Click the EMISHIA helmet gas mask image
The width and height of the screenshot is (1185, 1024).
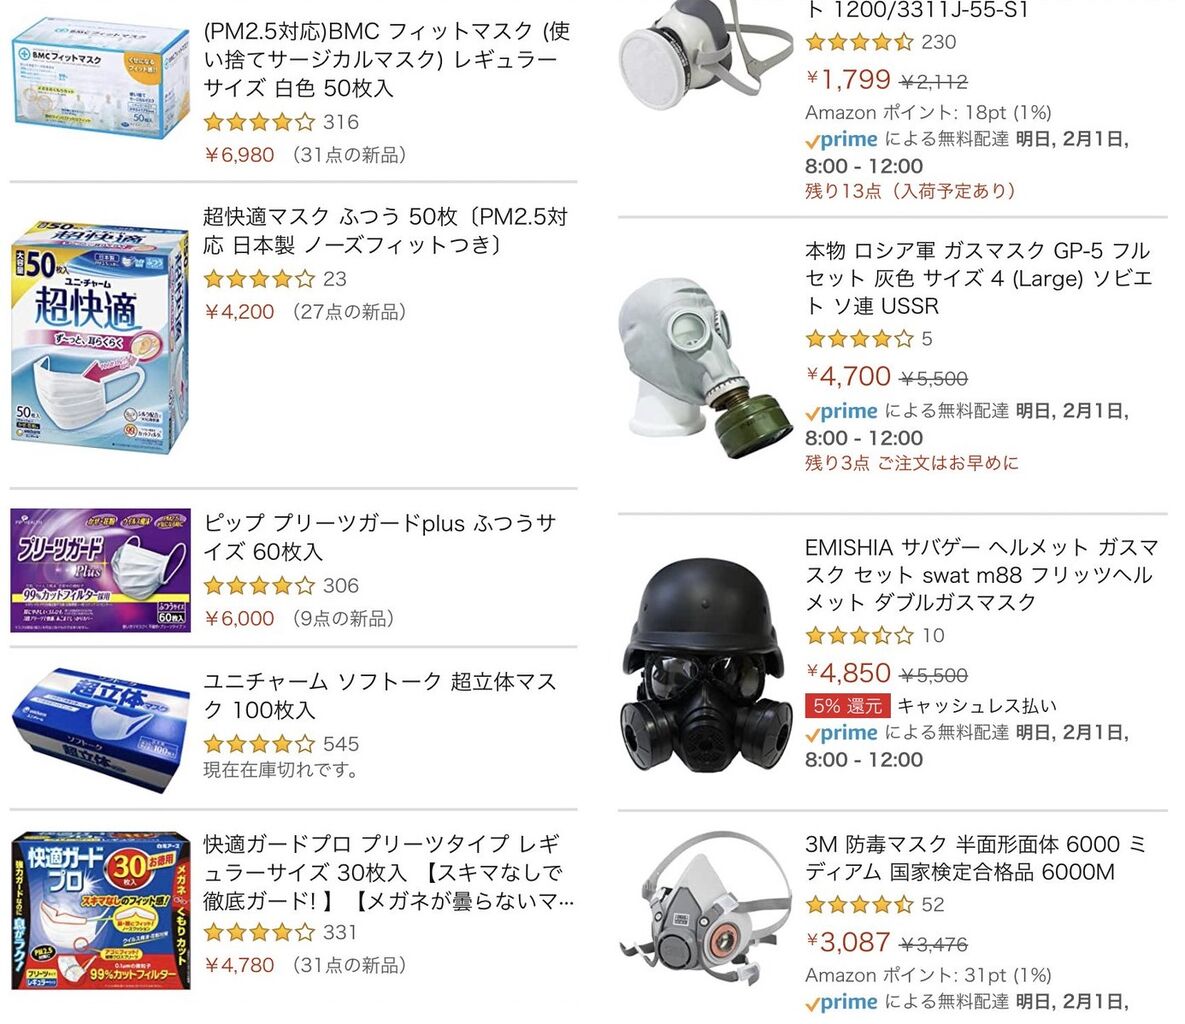[706, 667]
